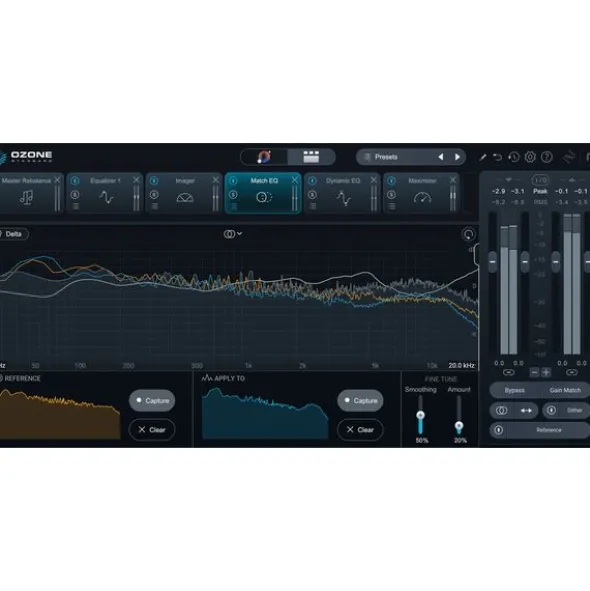
Task: Click the undo arrow icon
Action: click(498, 157)
